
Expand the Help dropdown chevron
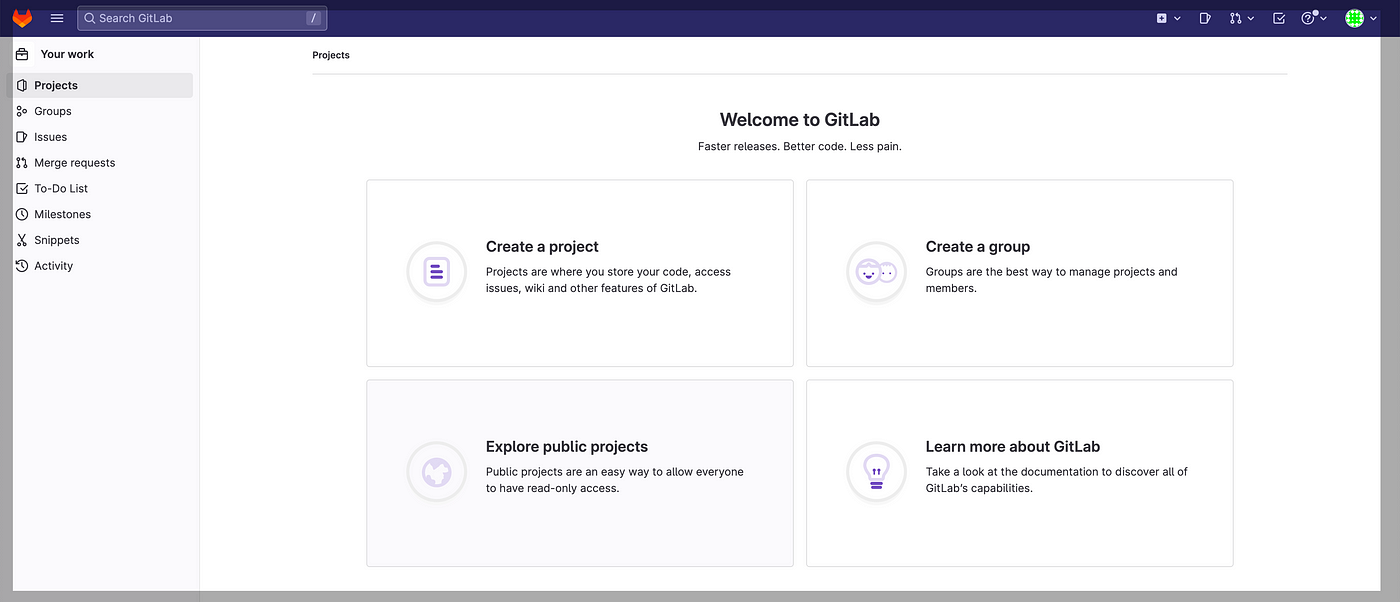click(x=1323, y=18)
